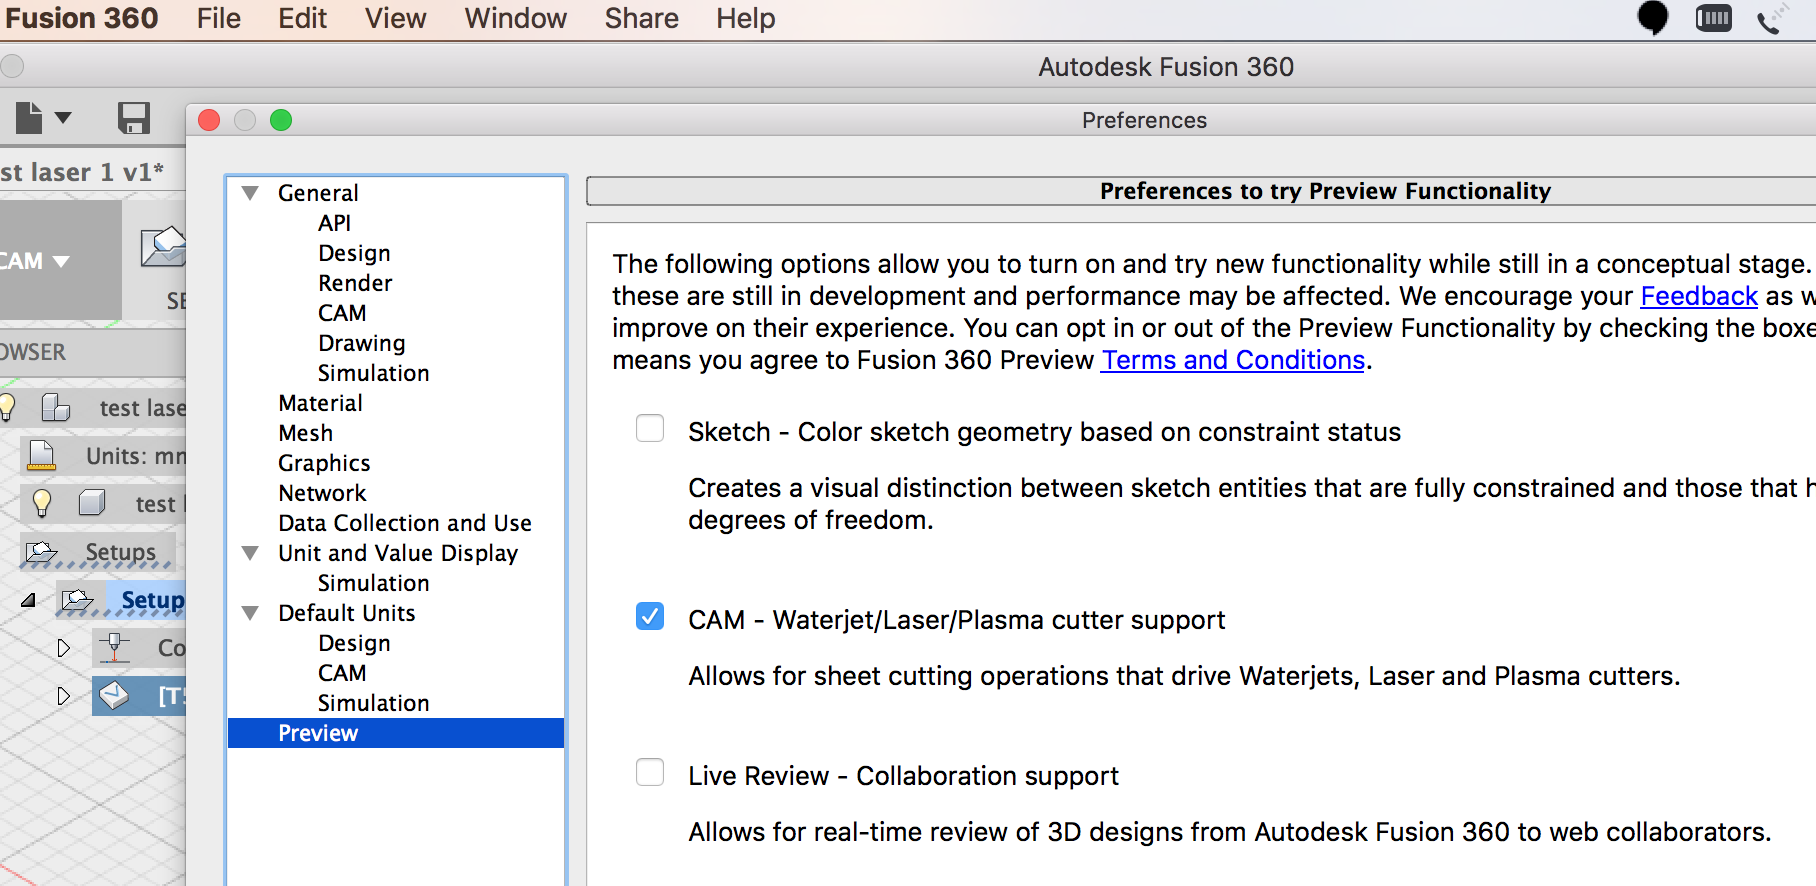Click the phone icon in menu bar
This screenshot has width=1816, height=886.
[1771, 19]
